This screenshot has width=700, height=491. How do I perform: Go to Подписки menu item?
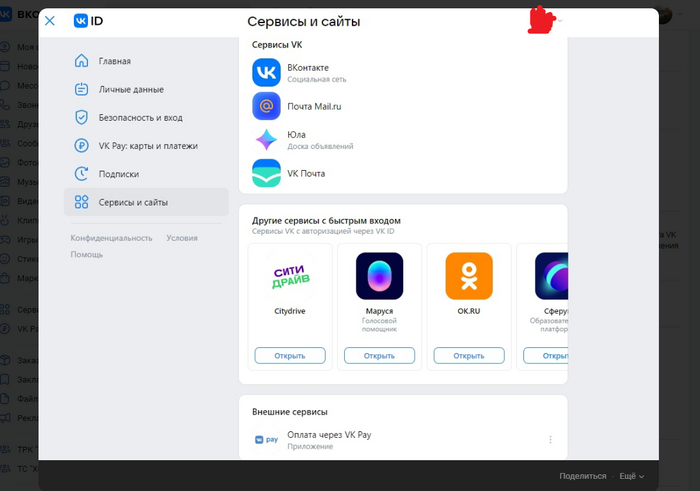click(146, 174)
